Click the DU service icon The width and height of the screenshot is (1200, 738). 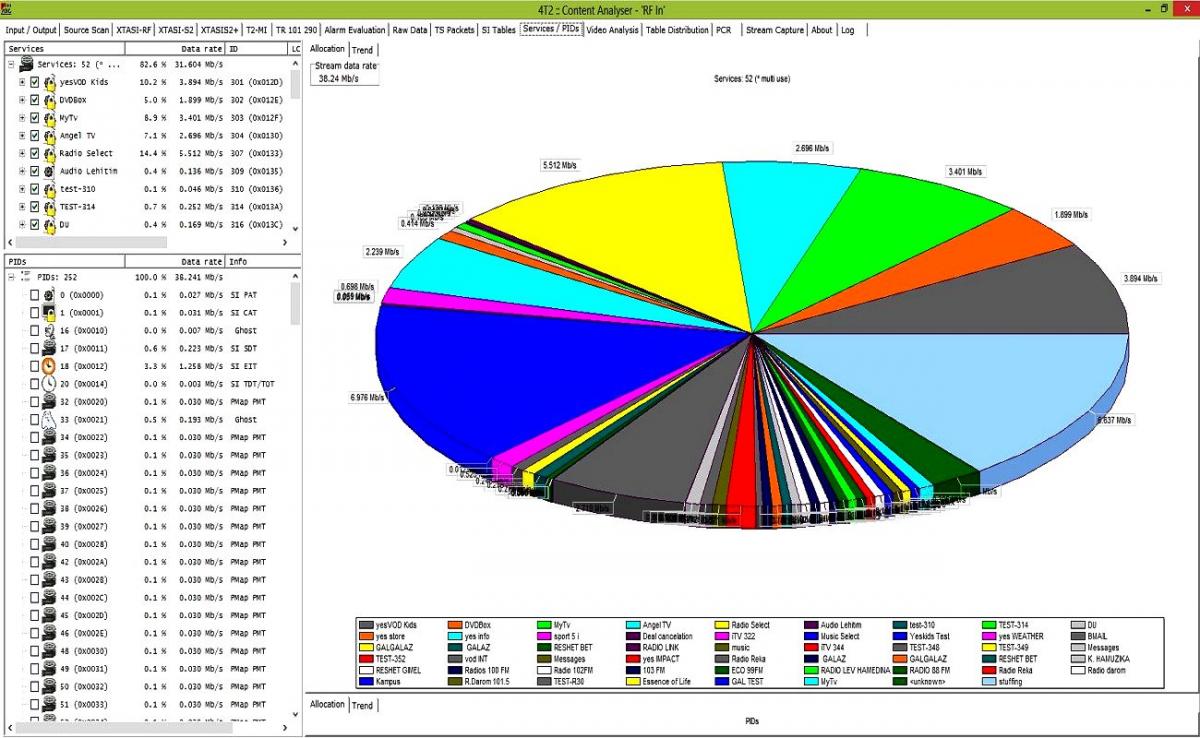pyautogui.click(x=49, y=224)
